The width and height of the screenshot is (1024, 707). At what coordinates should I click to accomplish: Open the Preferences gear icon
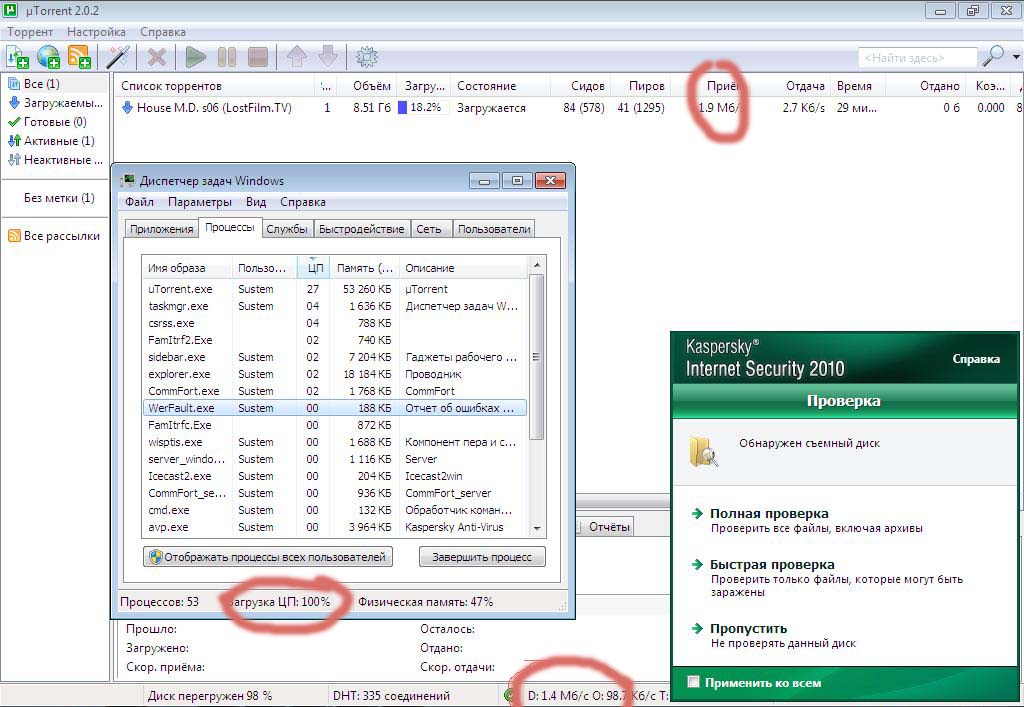pyautogui.click(x=366, y=56)
